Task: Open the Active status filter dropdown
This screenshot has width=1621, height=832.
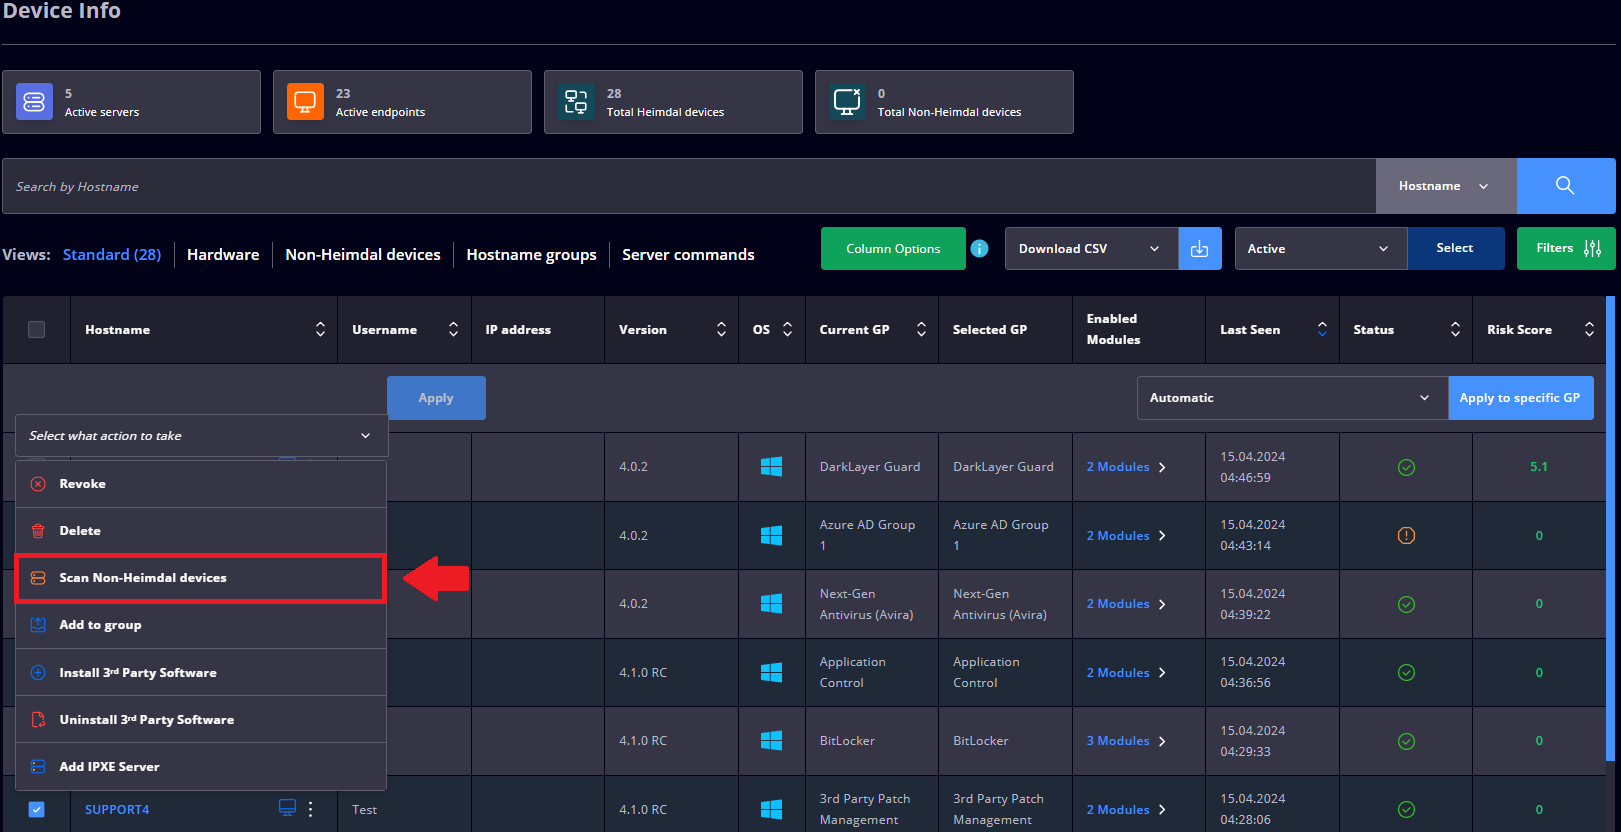Action: point(1321,249)
